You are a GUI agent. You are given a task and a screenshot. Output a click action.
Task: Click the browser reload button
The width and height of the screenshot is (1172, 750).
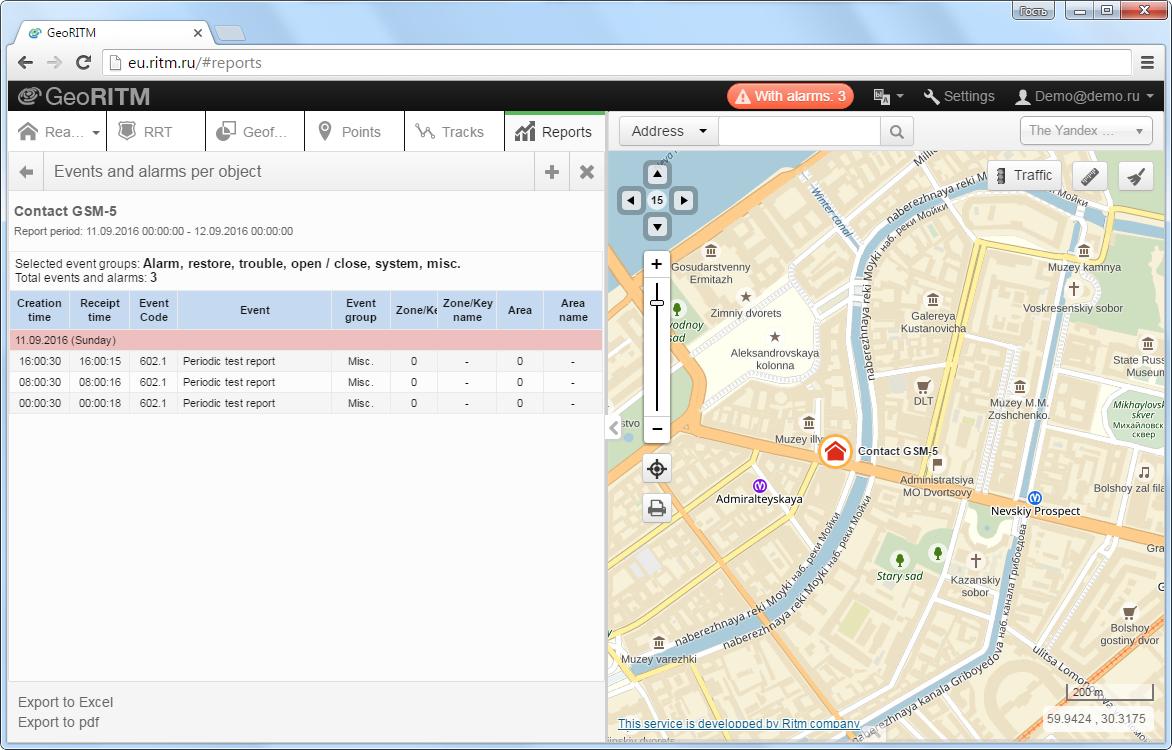[x=84, y=63]
